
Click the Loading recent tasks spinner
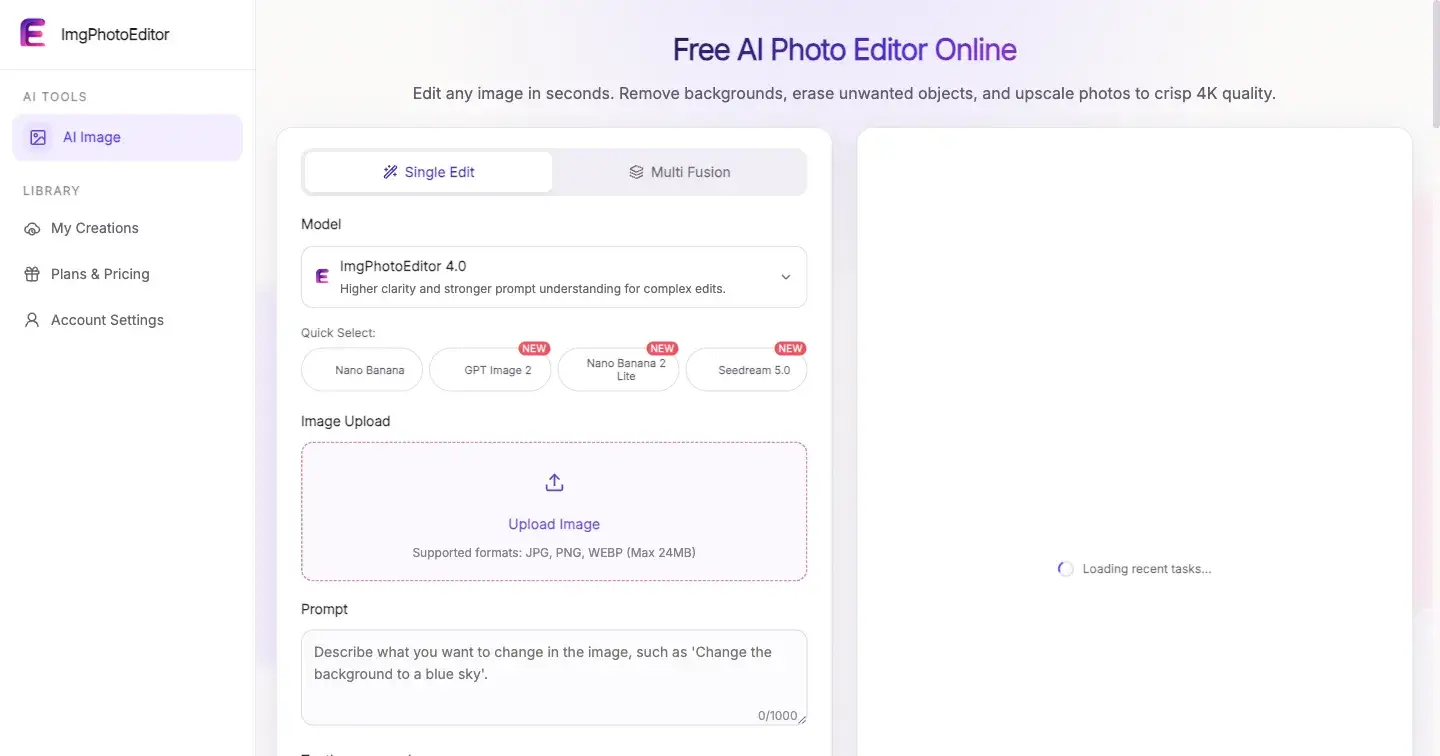point(1066,569)
